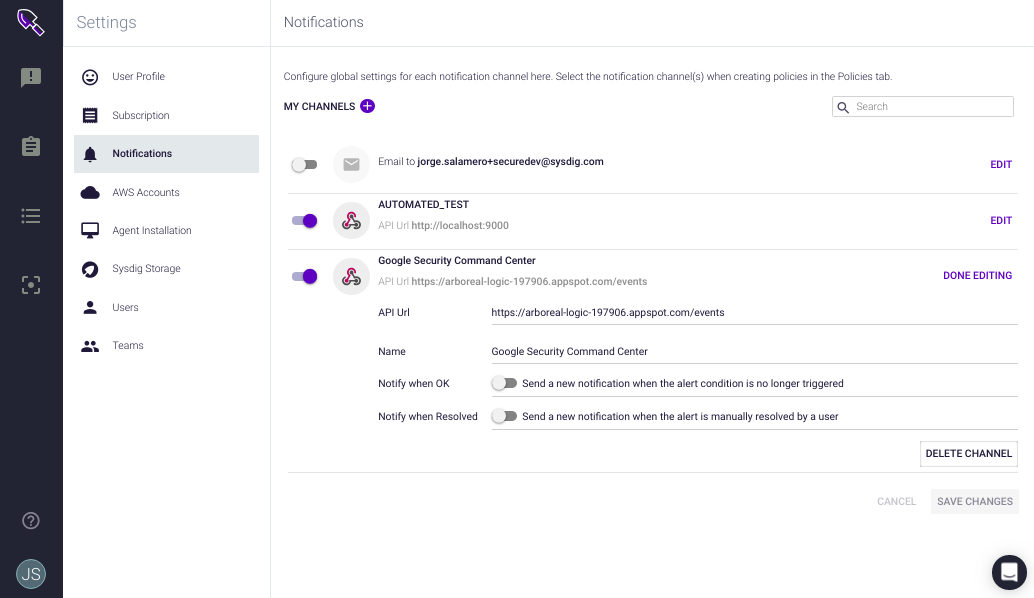Collapse Google channel via Done Editing
This screenshot has height=598, width=1034.
click(x=977, y=276)
